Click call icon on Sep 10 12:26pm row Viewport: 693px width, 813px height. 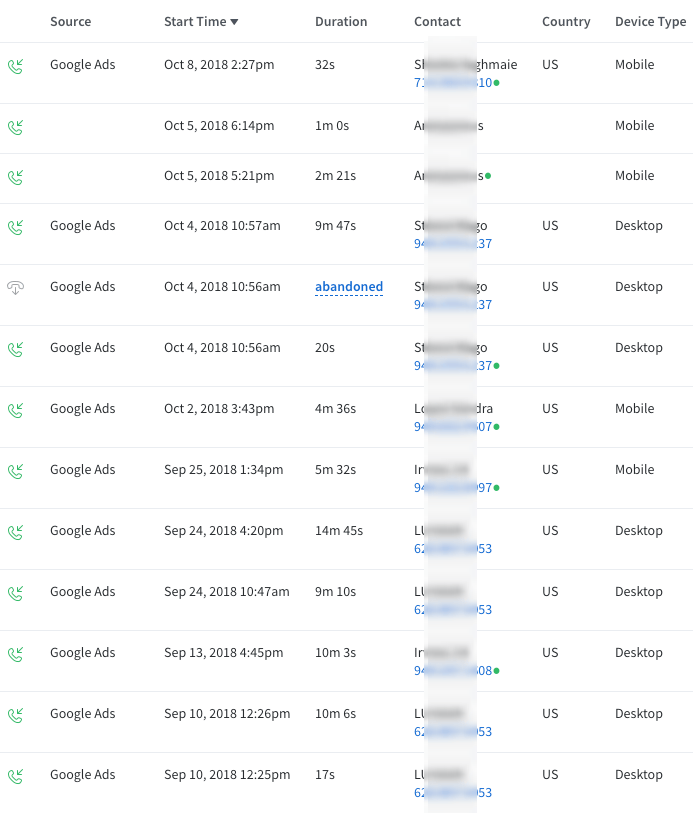[x=16, y=715]
